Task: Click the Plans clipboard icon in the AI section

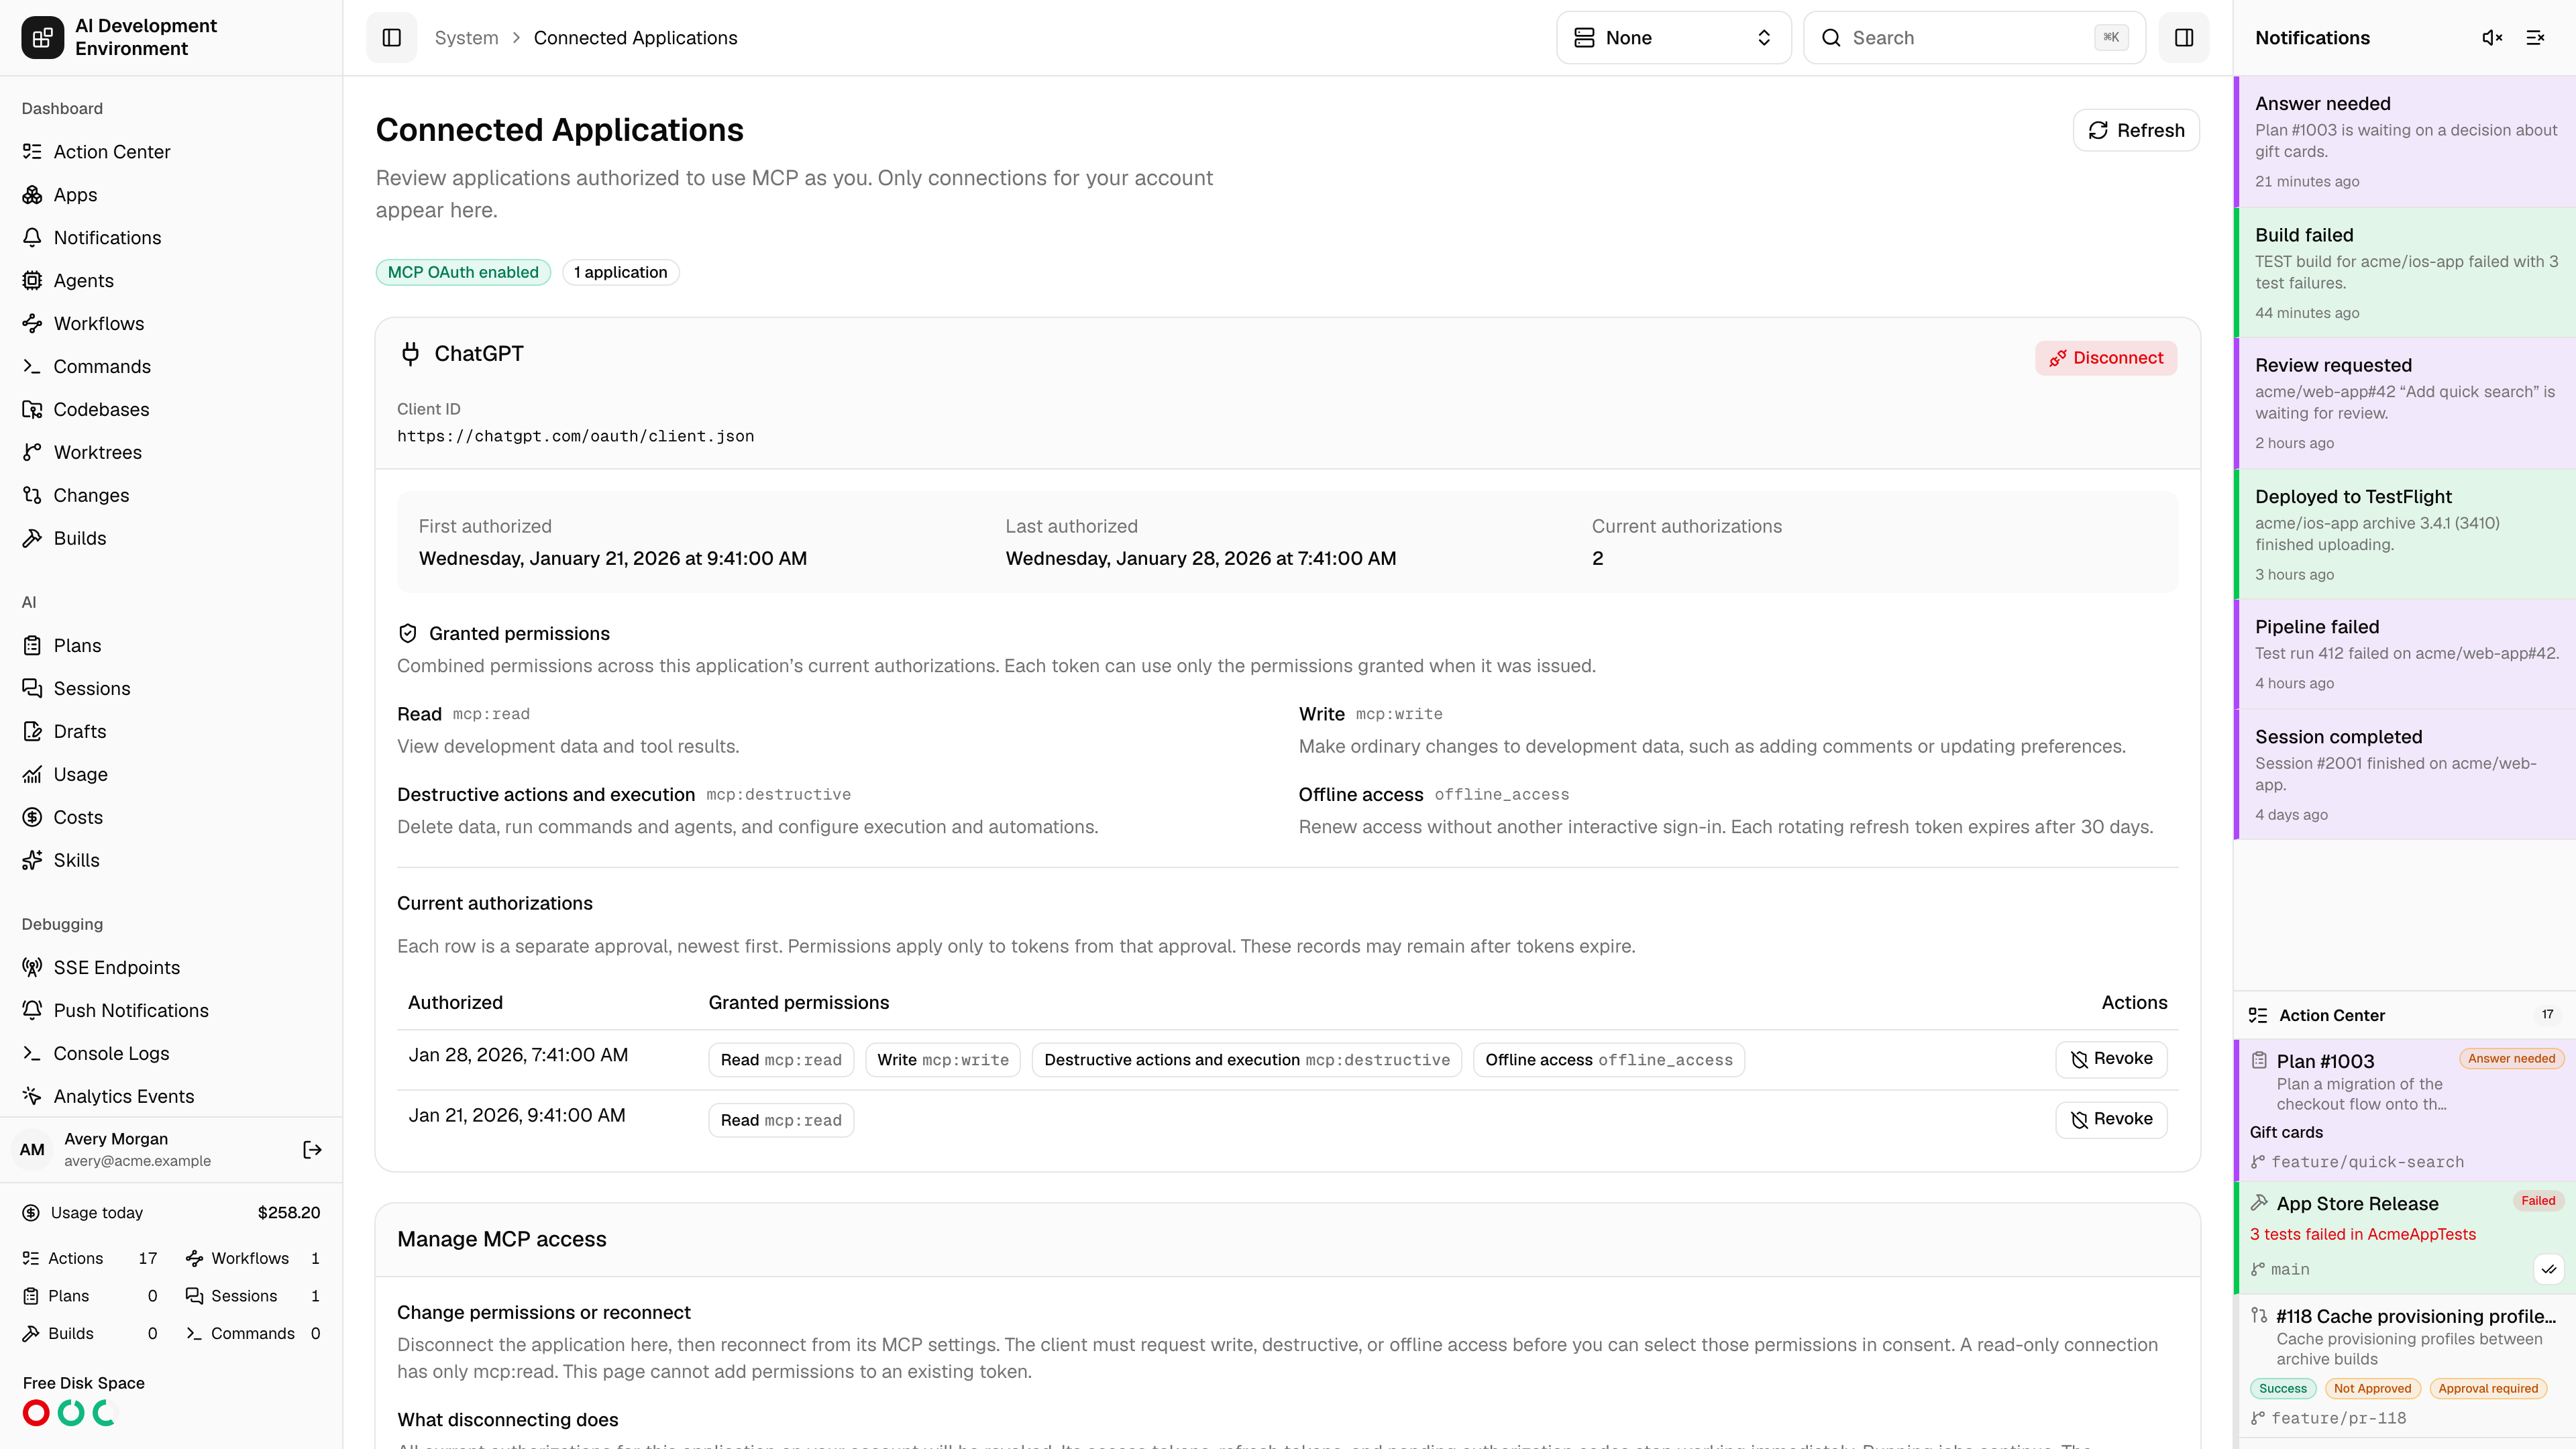Action: click(x=32, y=646)
